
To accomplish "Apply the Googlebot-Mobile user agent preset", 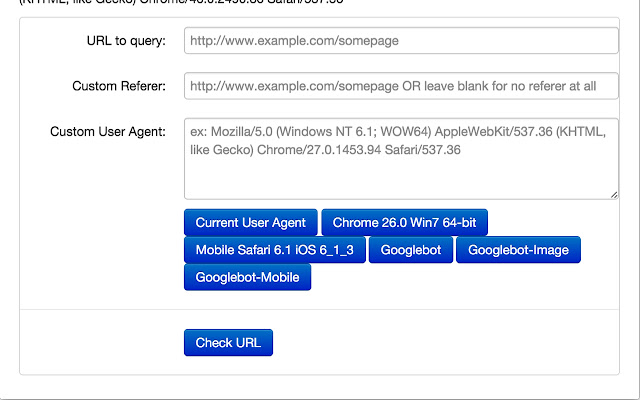I will pos(247,277).
